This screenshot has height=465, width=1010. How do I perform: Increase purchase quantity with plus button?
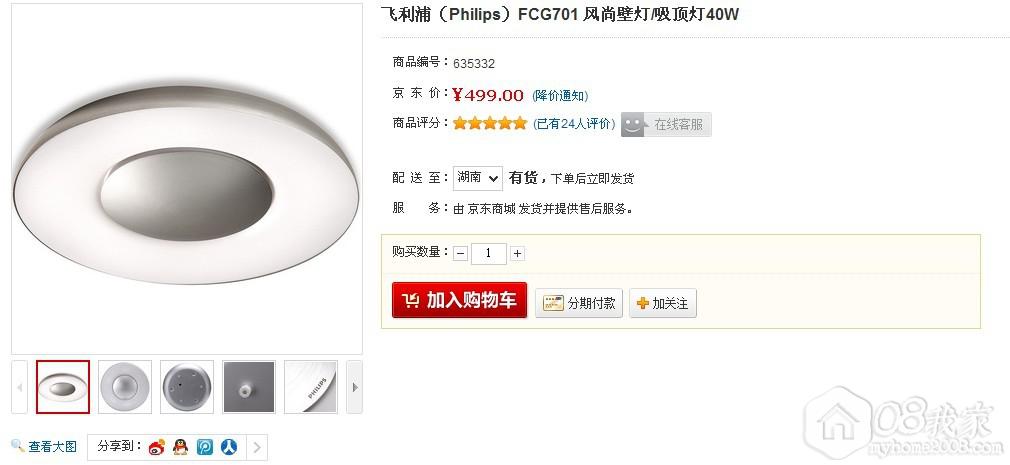(x=517, y=254)
